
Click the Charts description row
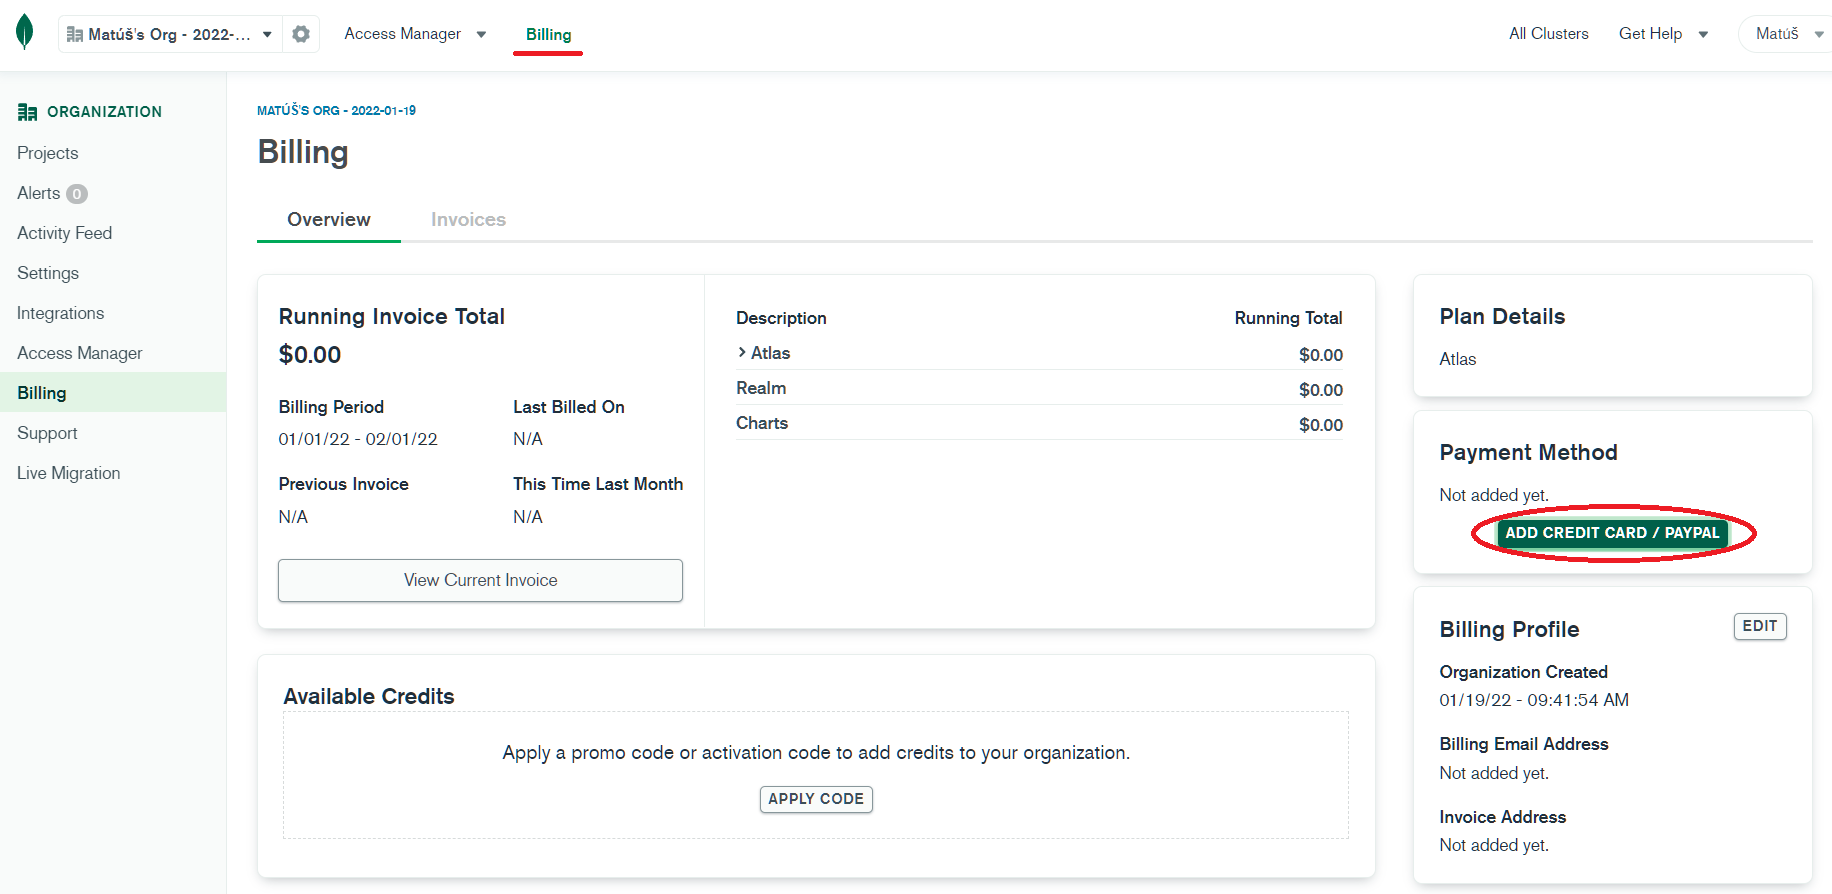coord(1039,423)
